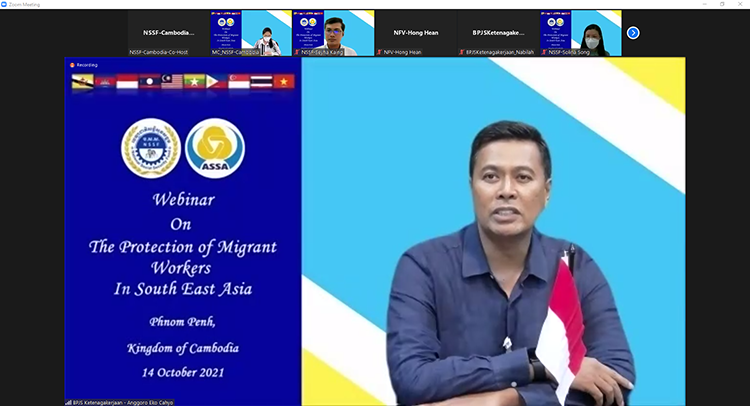Click the Zoom Meeting icon in title bar

point(4,4)
